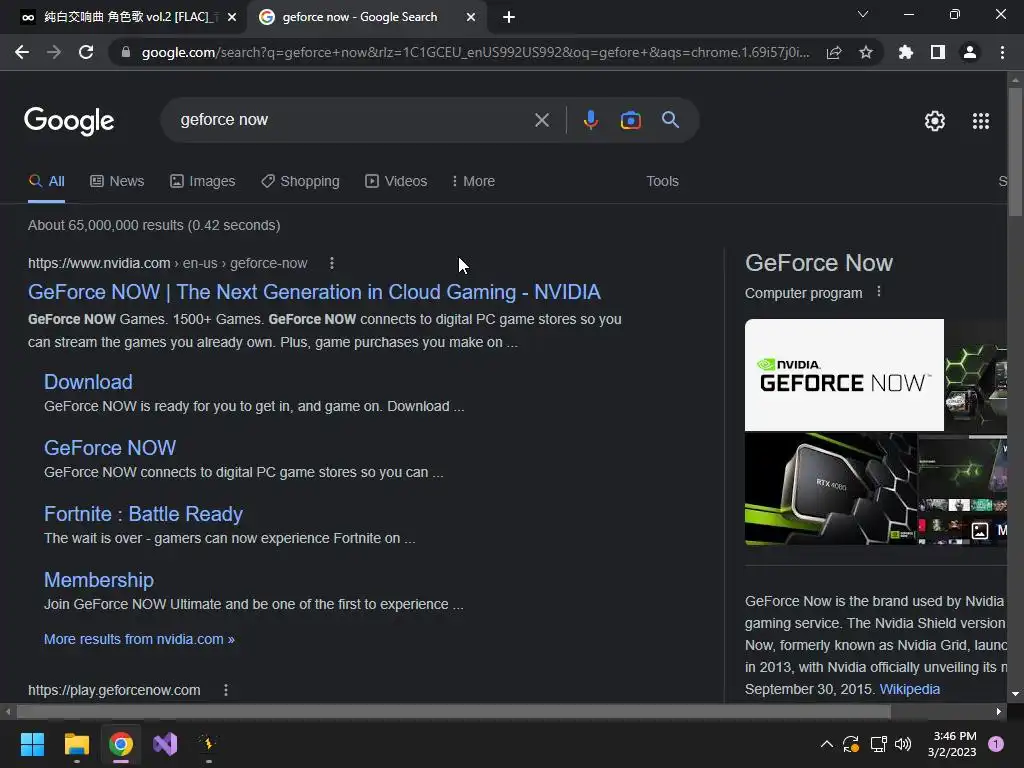The width and height of the screenshot is (1024, 768).
Task: Click the https://play.geforcenow.com URL text
Action: (114, 690)
